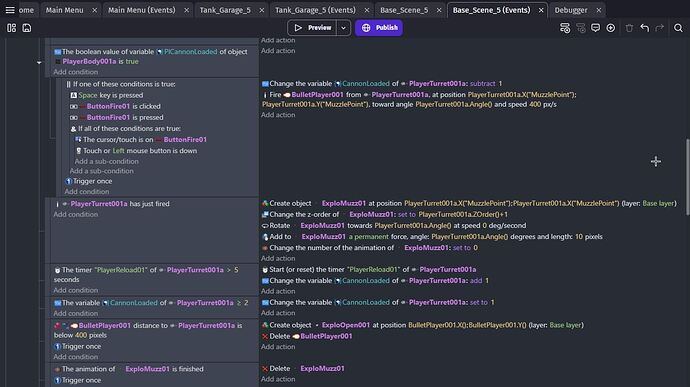Close the Base_Scene_5 tab
Viewport: 690px width, 387px height.
439,10
